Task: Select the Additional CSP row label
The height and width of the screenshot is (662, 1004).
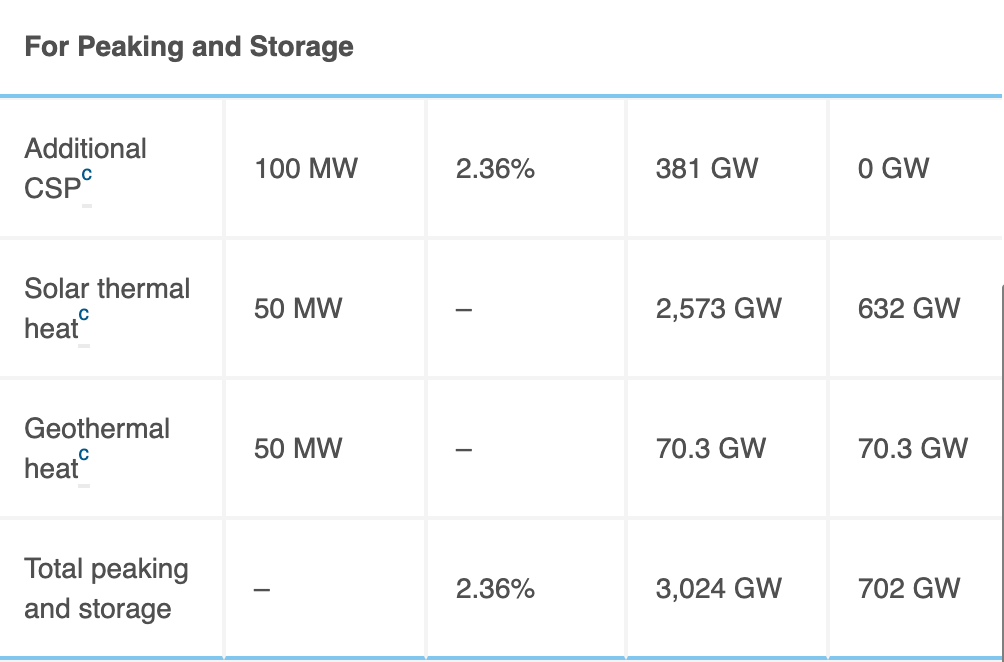Action: [x=85, y=168]
